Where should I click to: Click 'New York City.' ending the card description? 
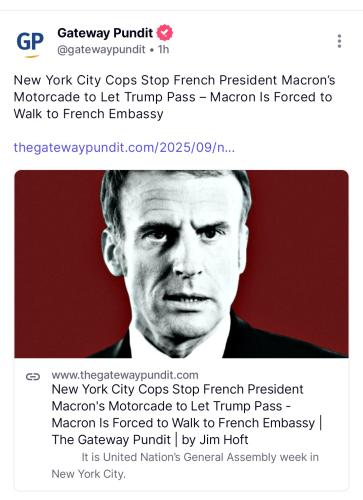pyautogui.click(x=89, y=474)
